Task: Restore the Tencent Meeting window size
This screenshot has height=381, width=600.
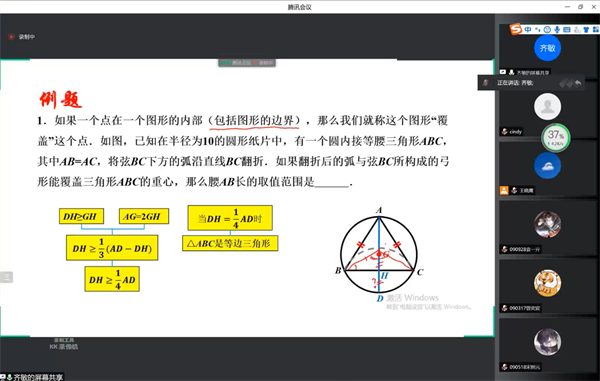Action: coord(580,7)
